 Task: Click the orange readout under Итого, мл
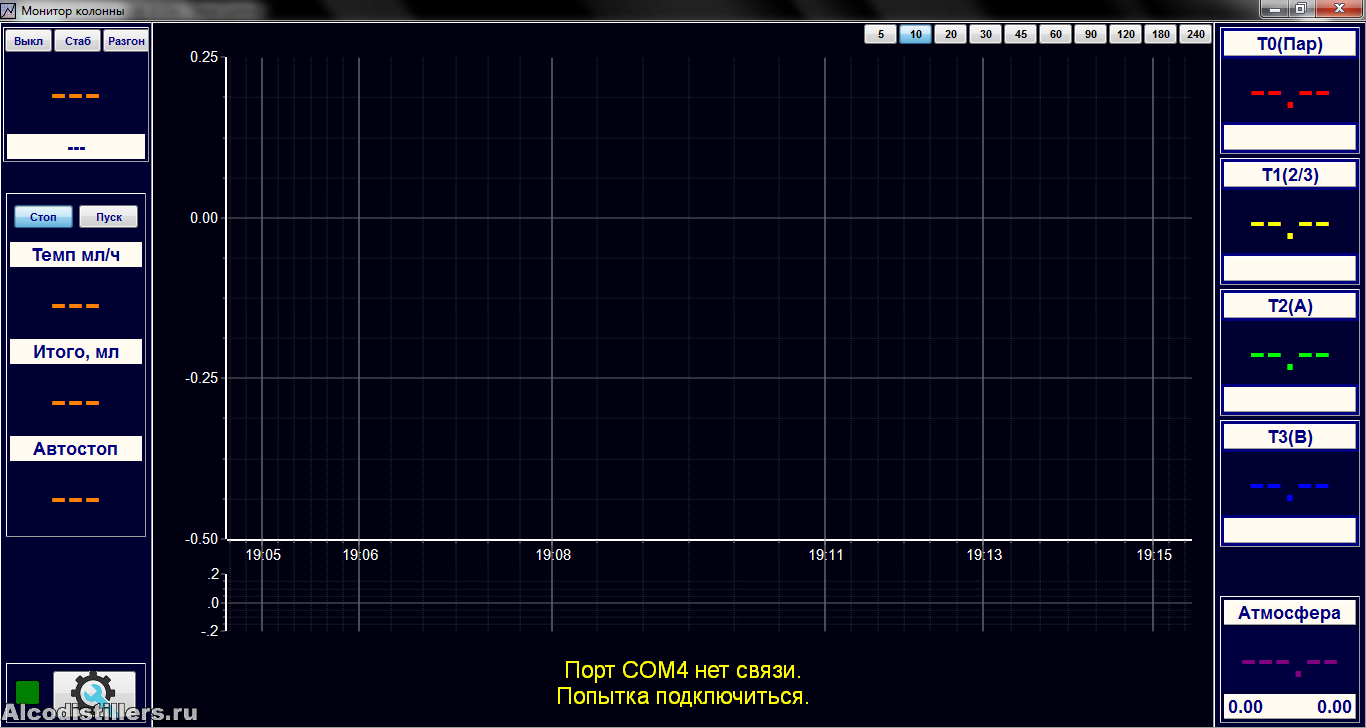click(x=76, y=403)
